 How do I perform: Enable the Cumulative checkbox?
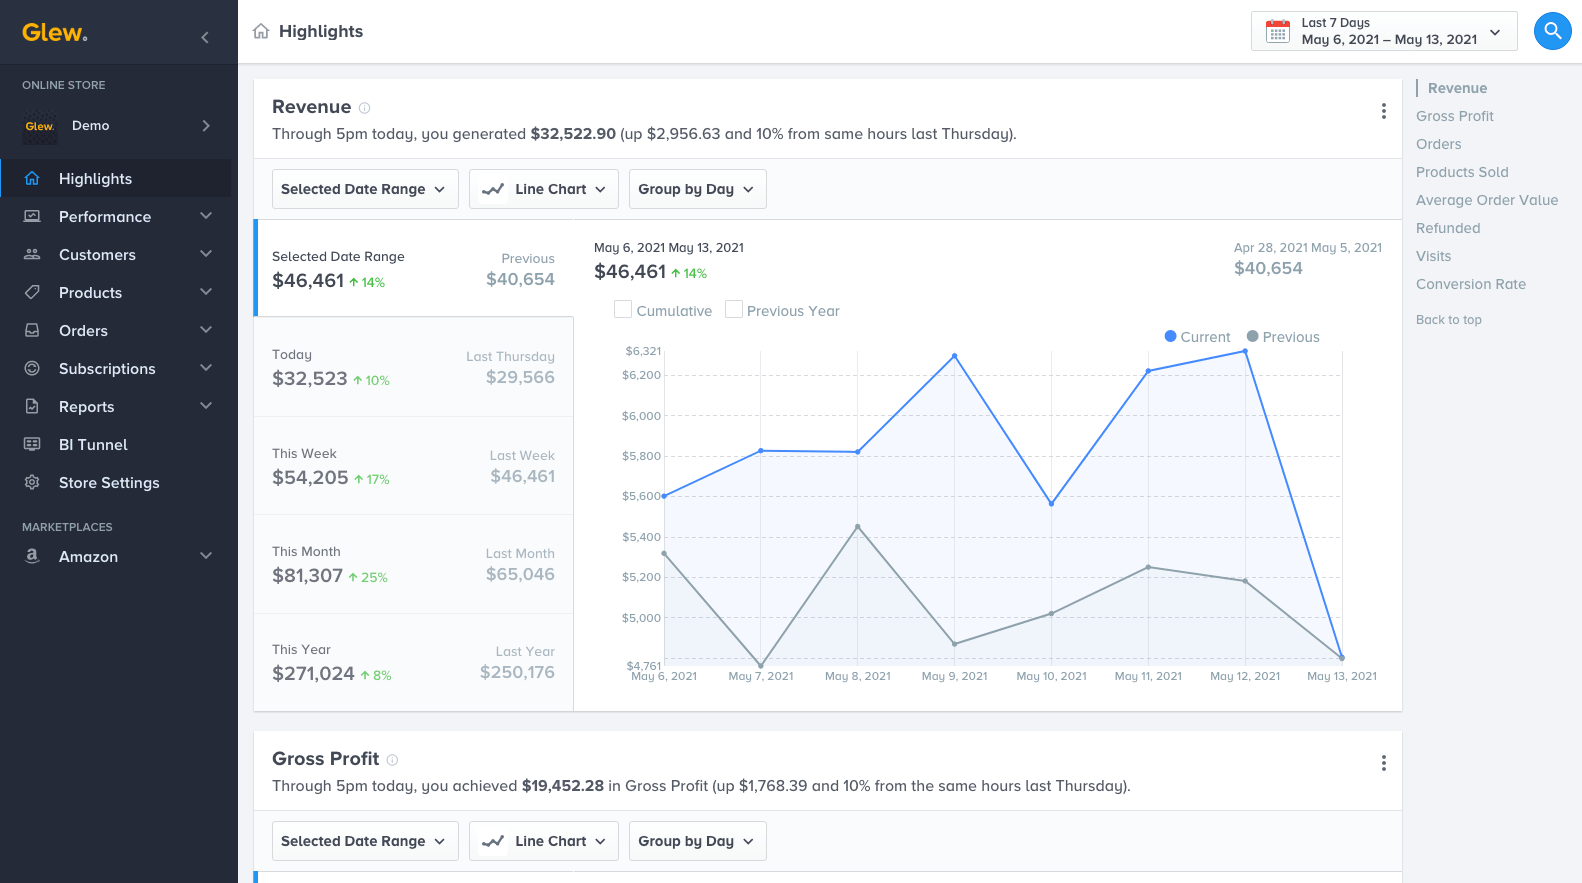pyautogui.click(x=623, y=310)
